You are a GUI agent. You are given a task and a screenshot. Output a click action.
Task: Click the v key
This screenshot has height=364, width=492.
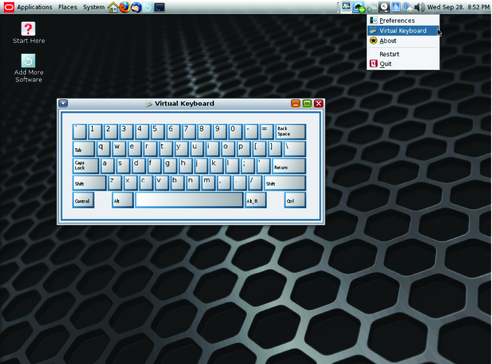162,183
